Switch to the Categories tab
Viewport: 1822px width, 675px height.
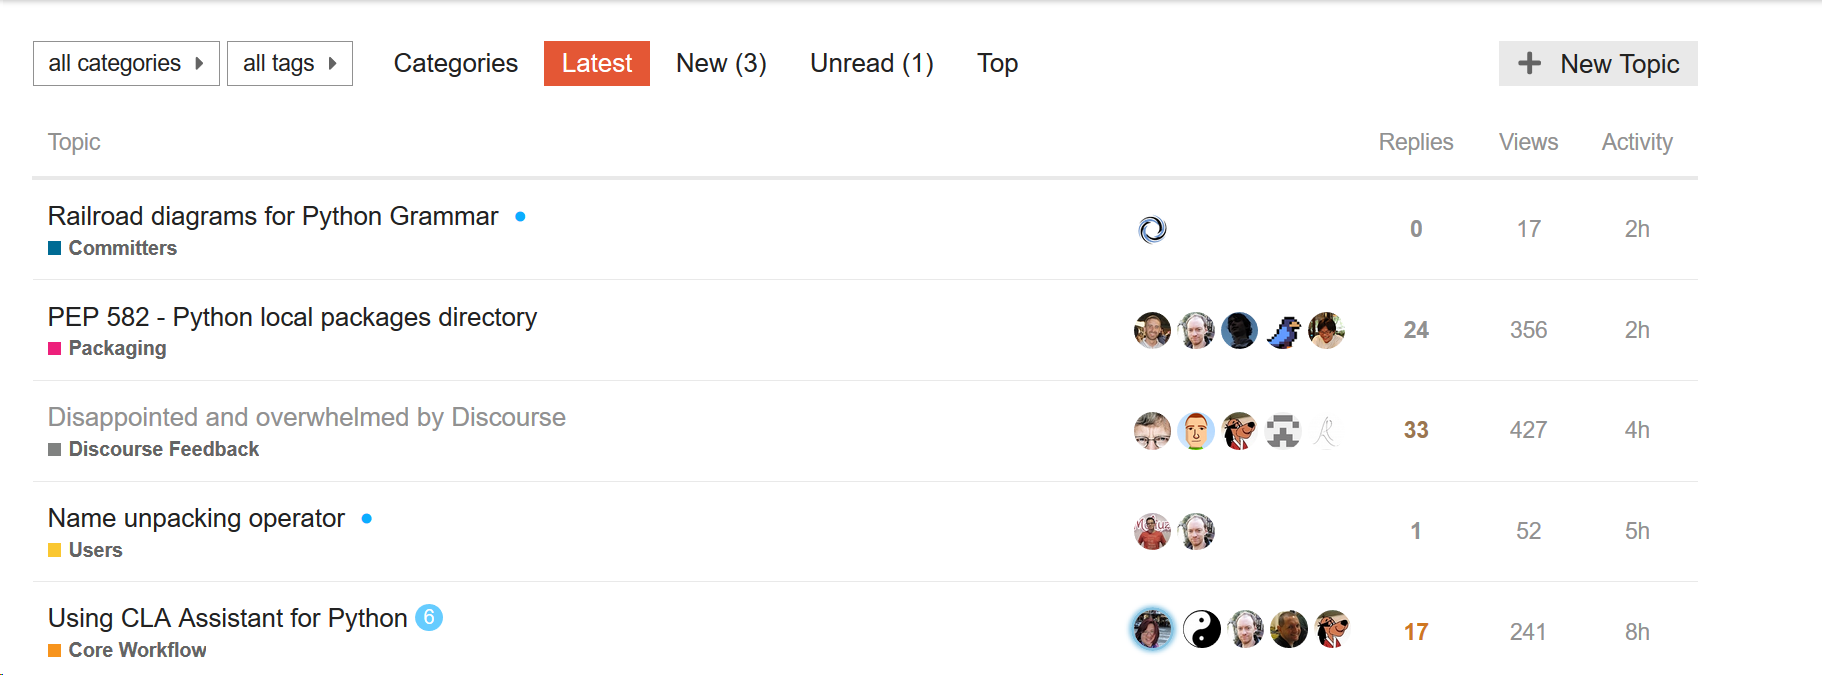(x=455, y=64)
